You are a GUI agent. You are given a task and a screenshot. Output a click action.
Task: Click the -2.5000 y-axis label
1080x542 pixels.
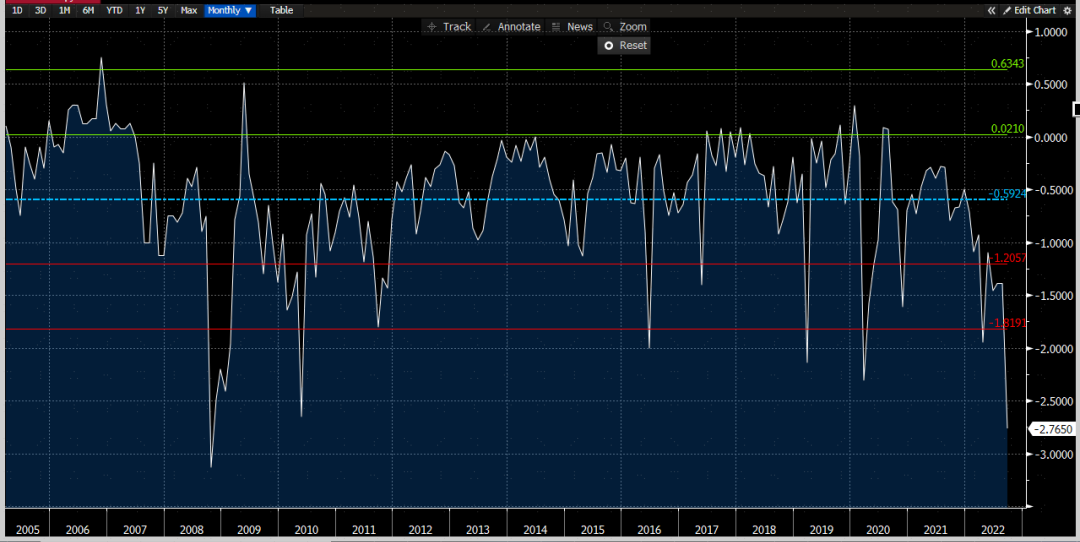point(1054,402)
